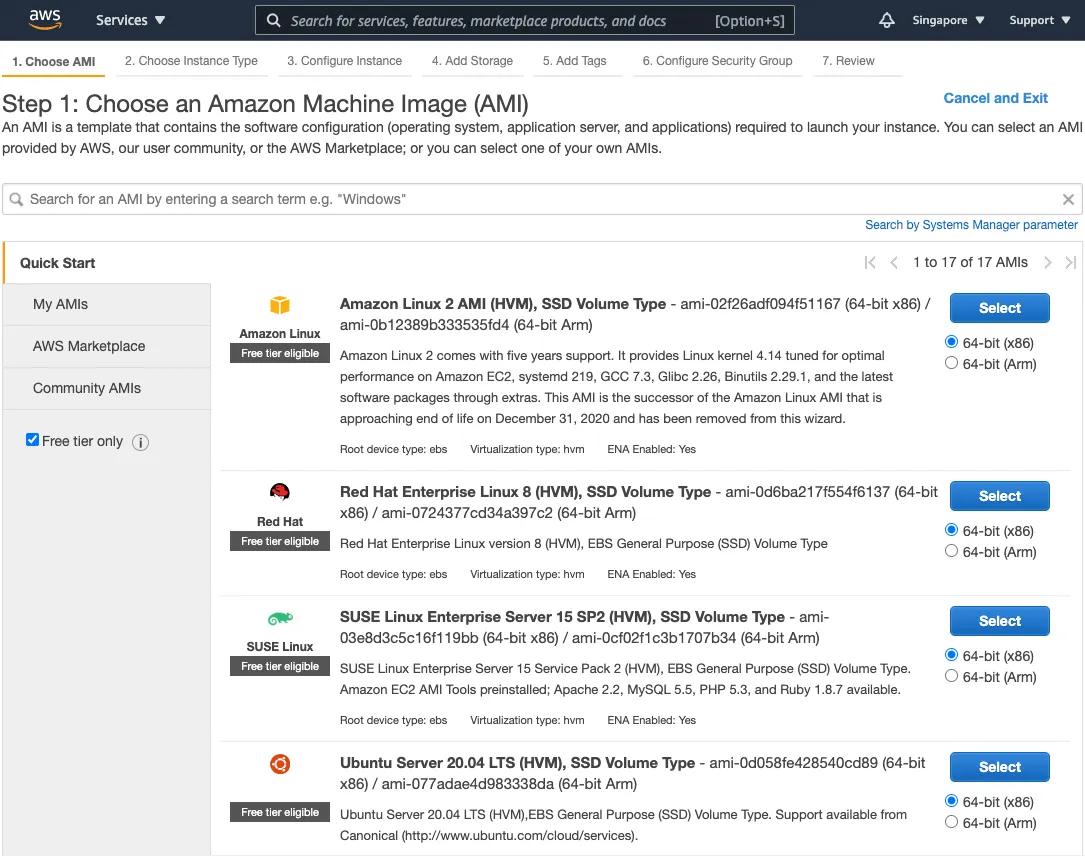Select 64-bit (x86) for SUSE Linux
This screenshot has width=1085, height=856.
pos(951,655)
